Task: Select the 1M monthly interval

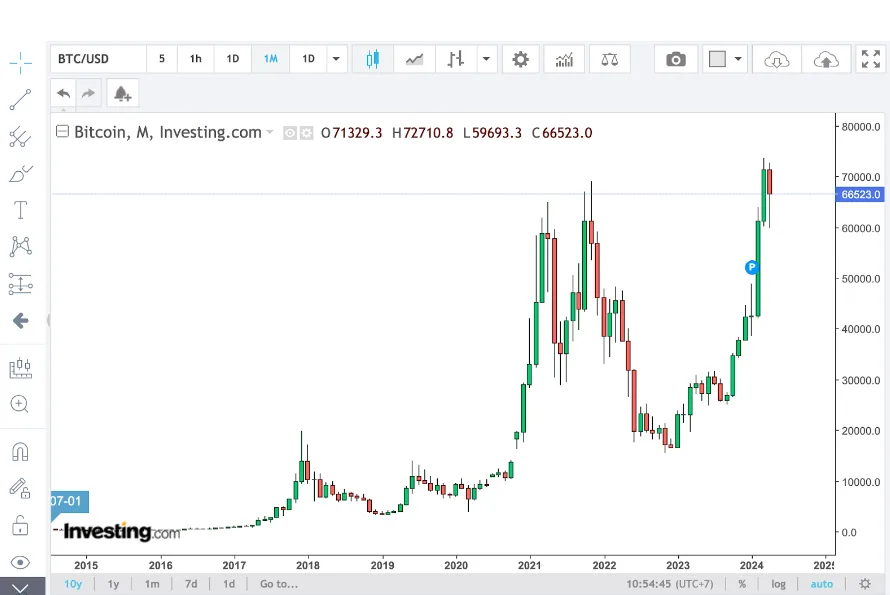Action: (271, 58)
